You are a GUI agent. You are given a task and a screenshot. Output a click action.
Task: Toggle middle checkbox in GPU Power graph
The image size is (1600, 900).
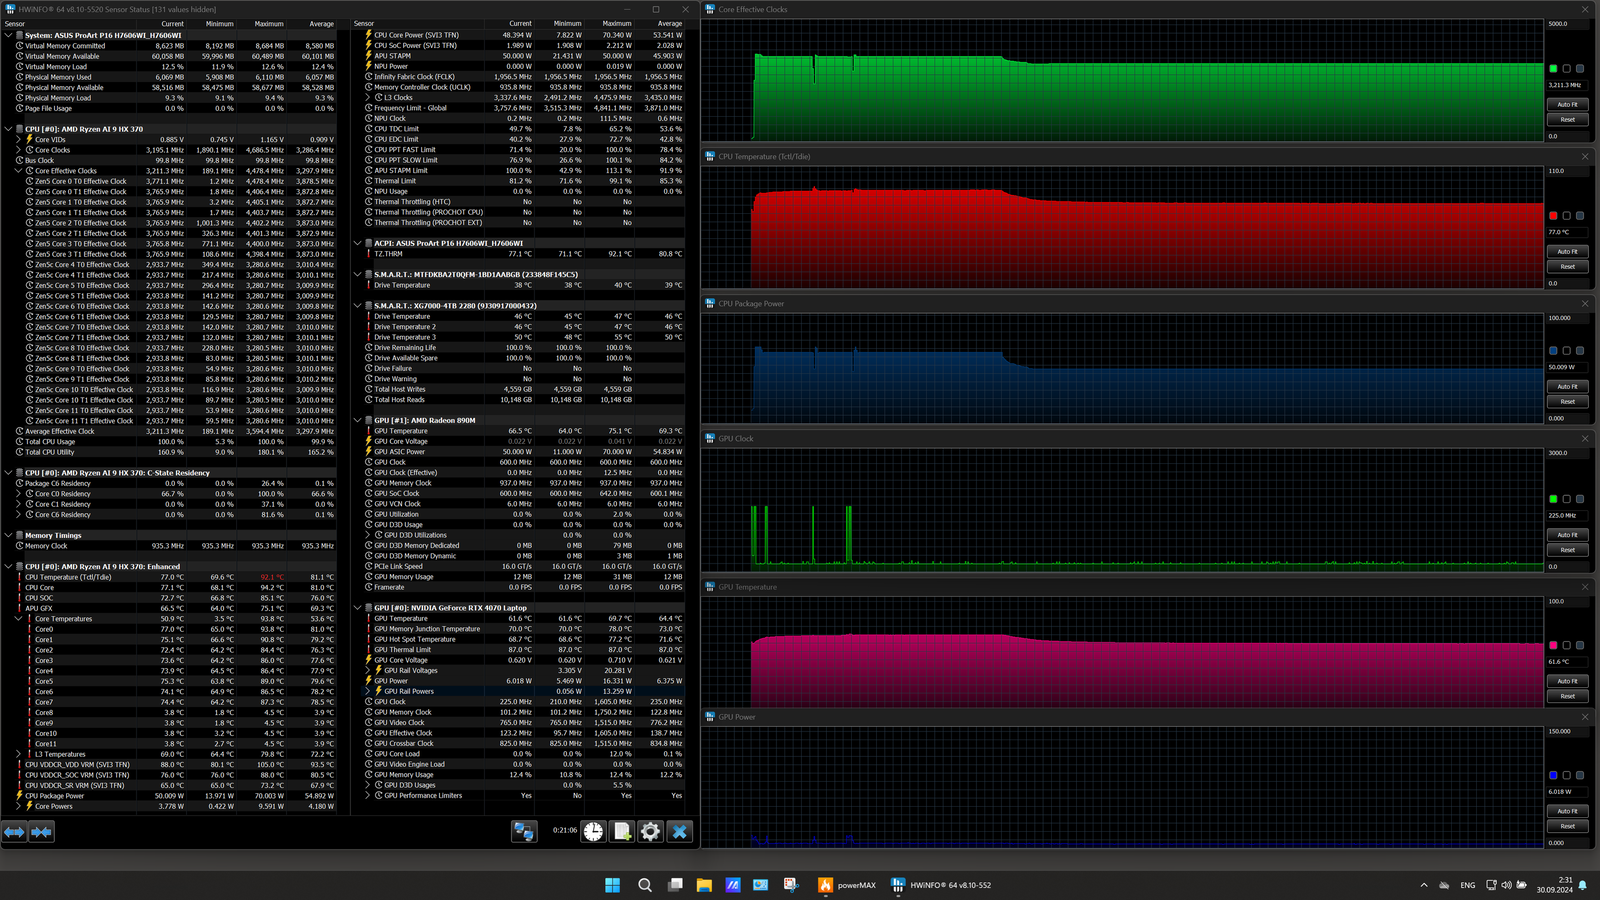[1566, 775]
